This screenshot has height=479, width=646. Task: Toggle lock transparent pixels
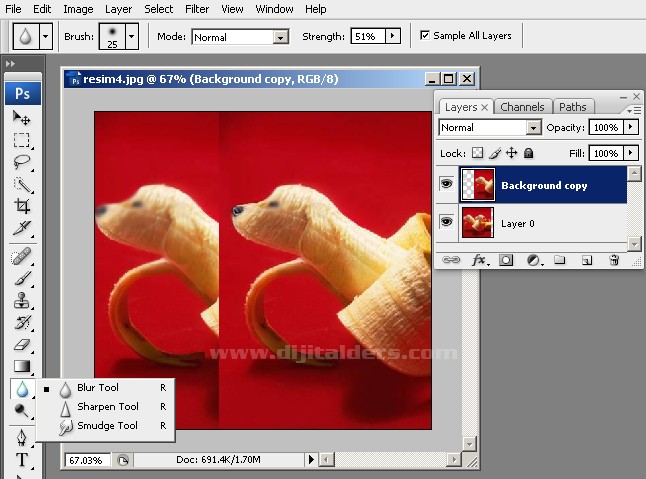(477, 153)
